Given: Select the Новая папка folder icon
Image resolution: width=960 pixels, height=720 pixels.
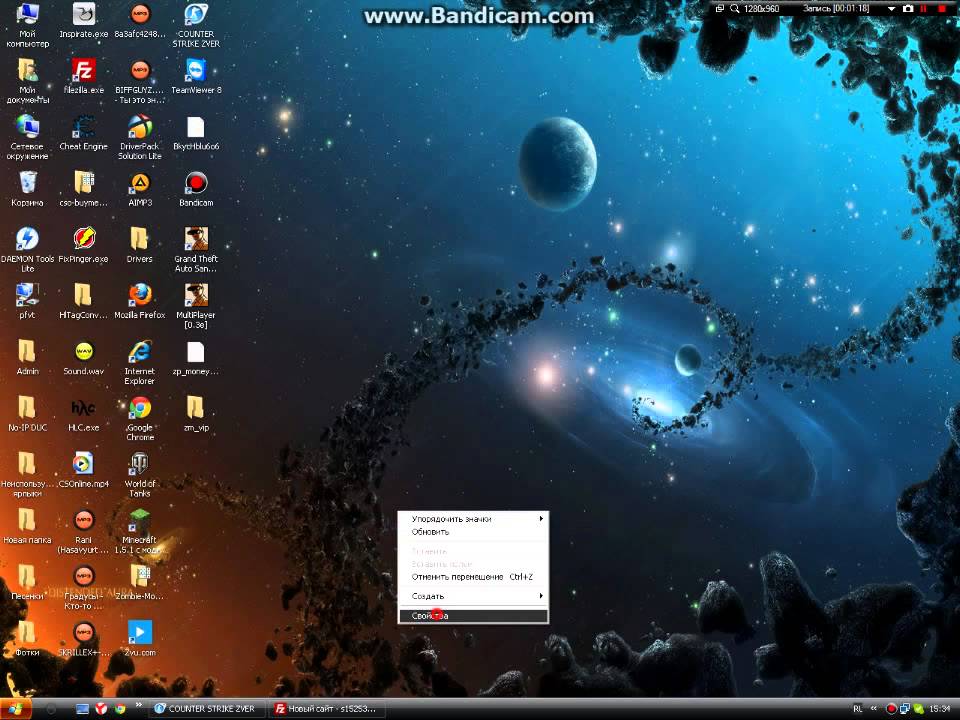Looking at the screenshot, I should tap(28, 526).
